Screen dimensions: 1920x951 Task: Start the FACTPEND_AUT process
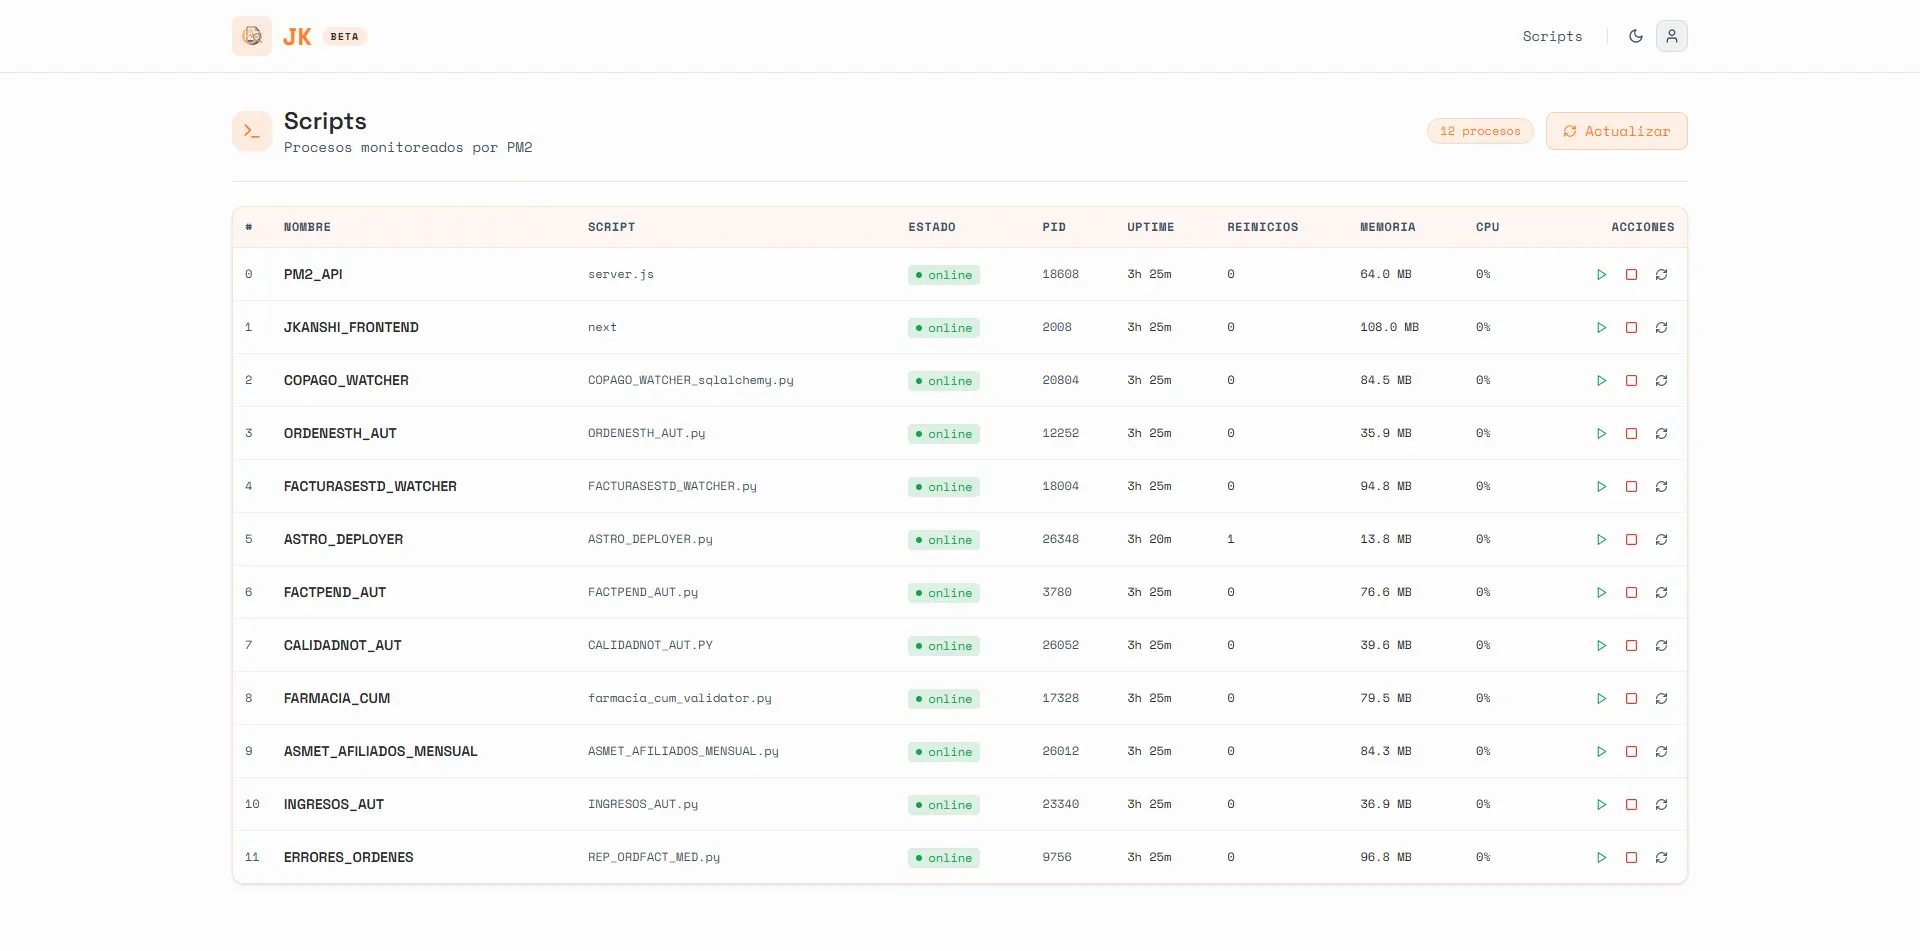(x=1601, y=592)
